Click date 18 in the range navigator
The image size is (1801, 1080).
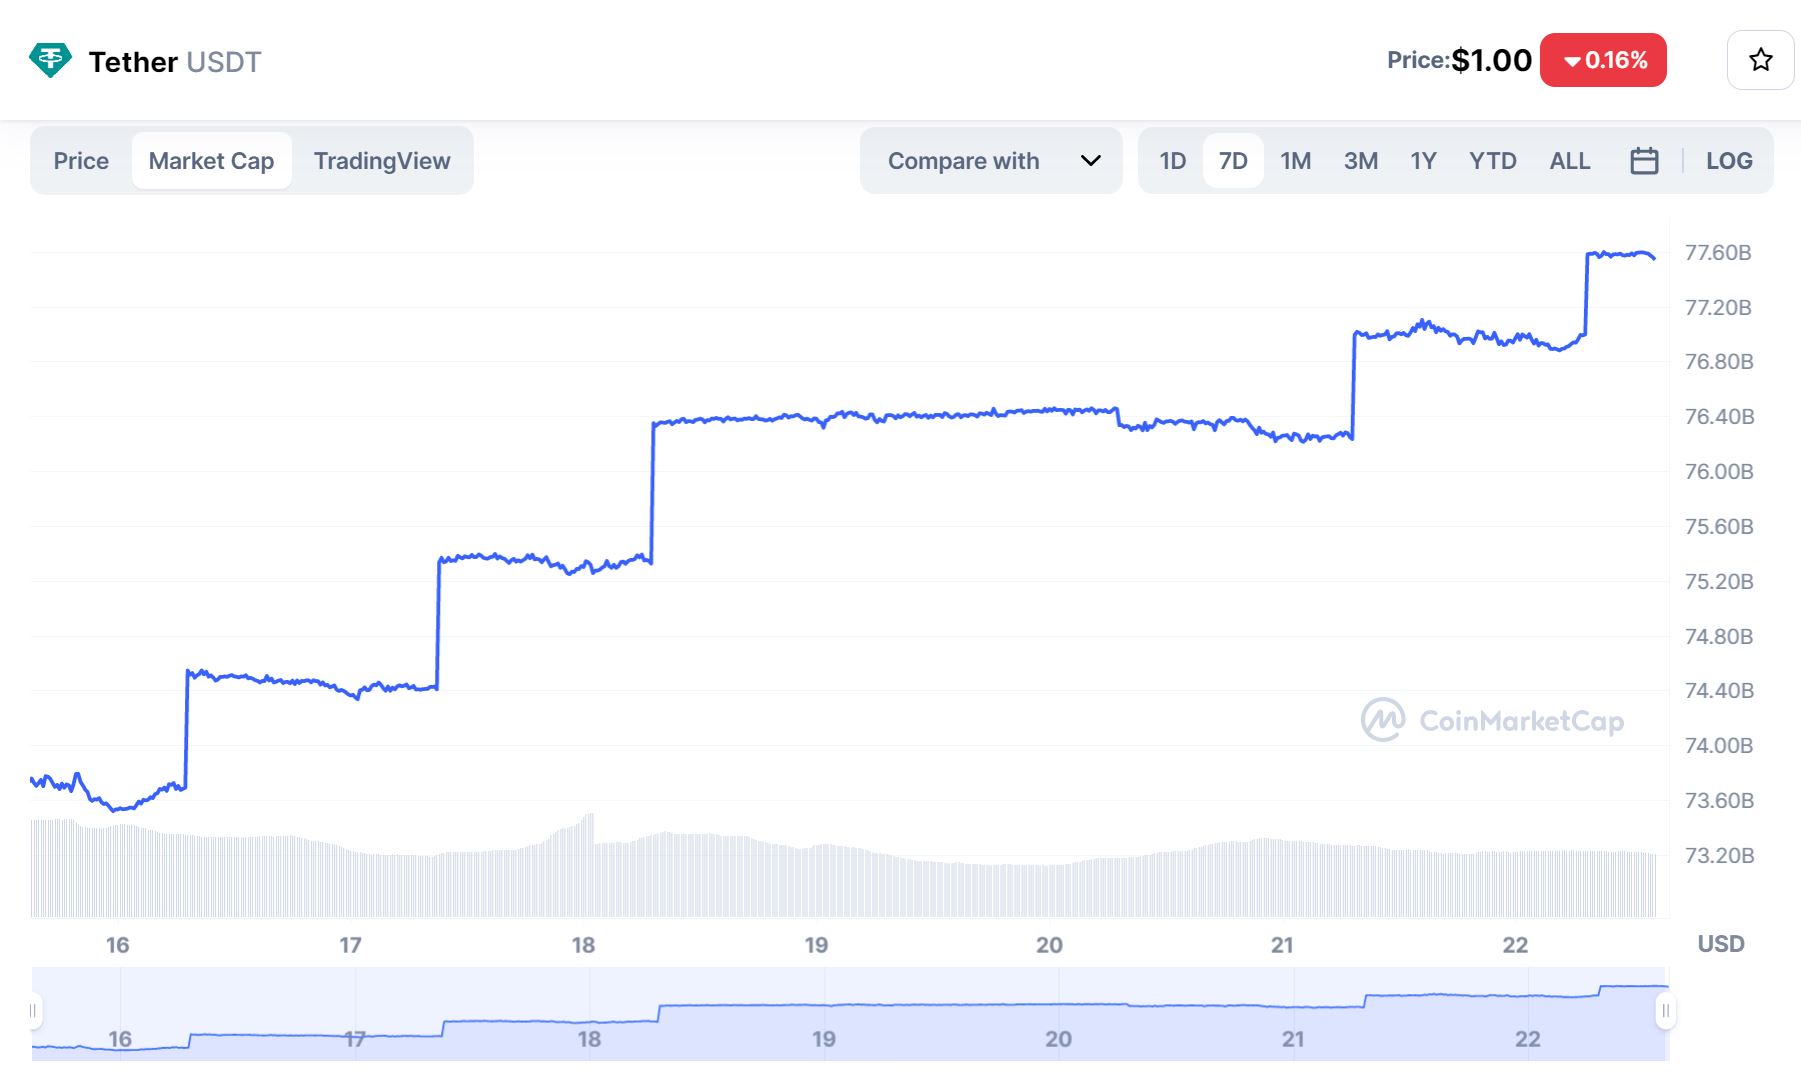click(x=589, y=1039)
